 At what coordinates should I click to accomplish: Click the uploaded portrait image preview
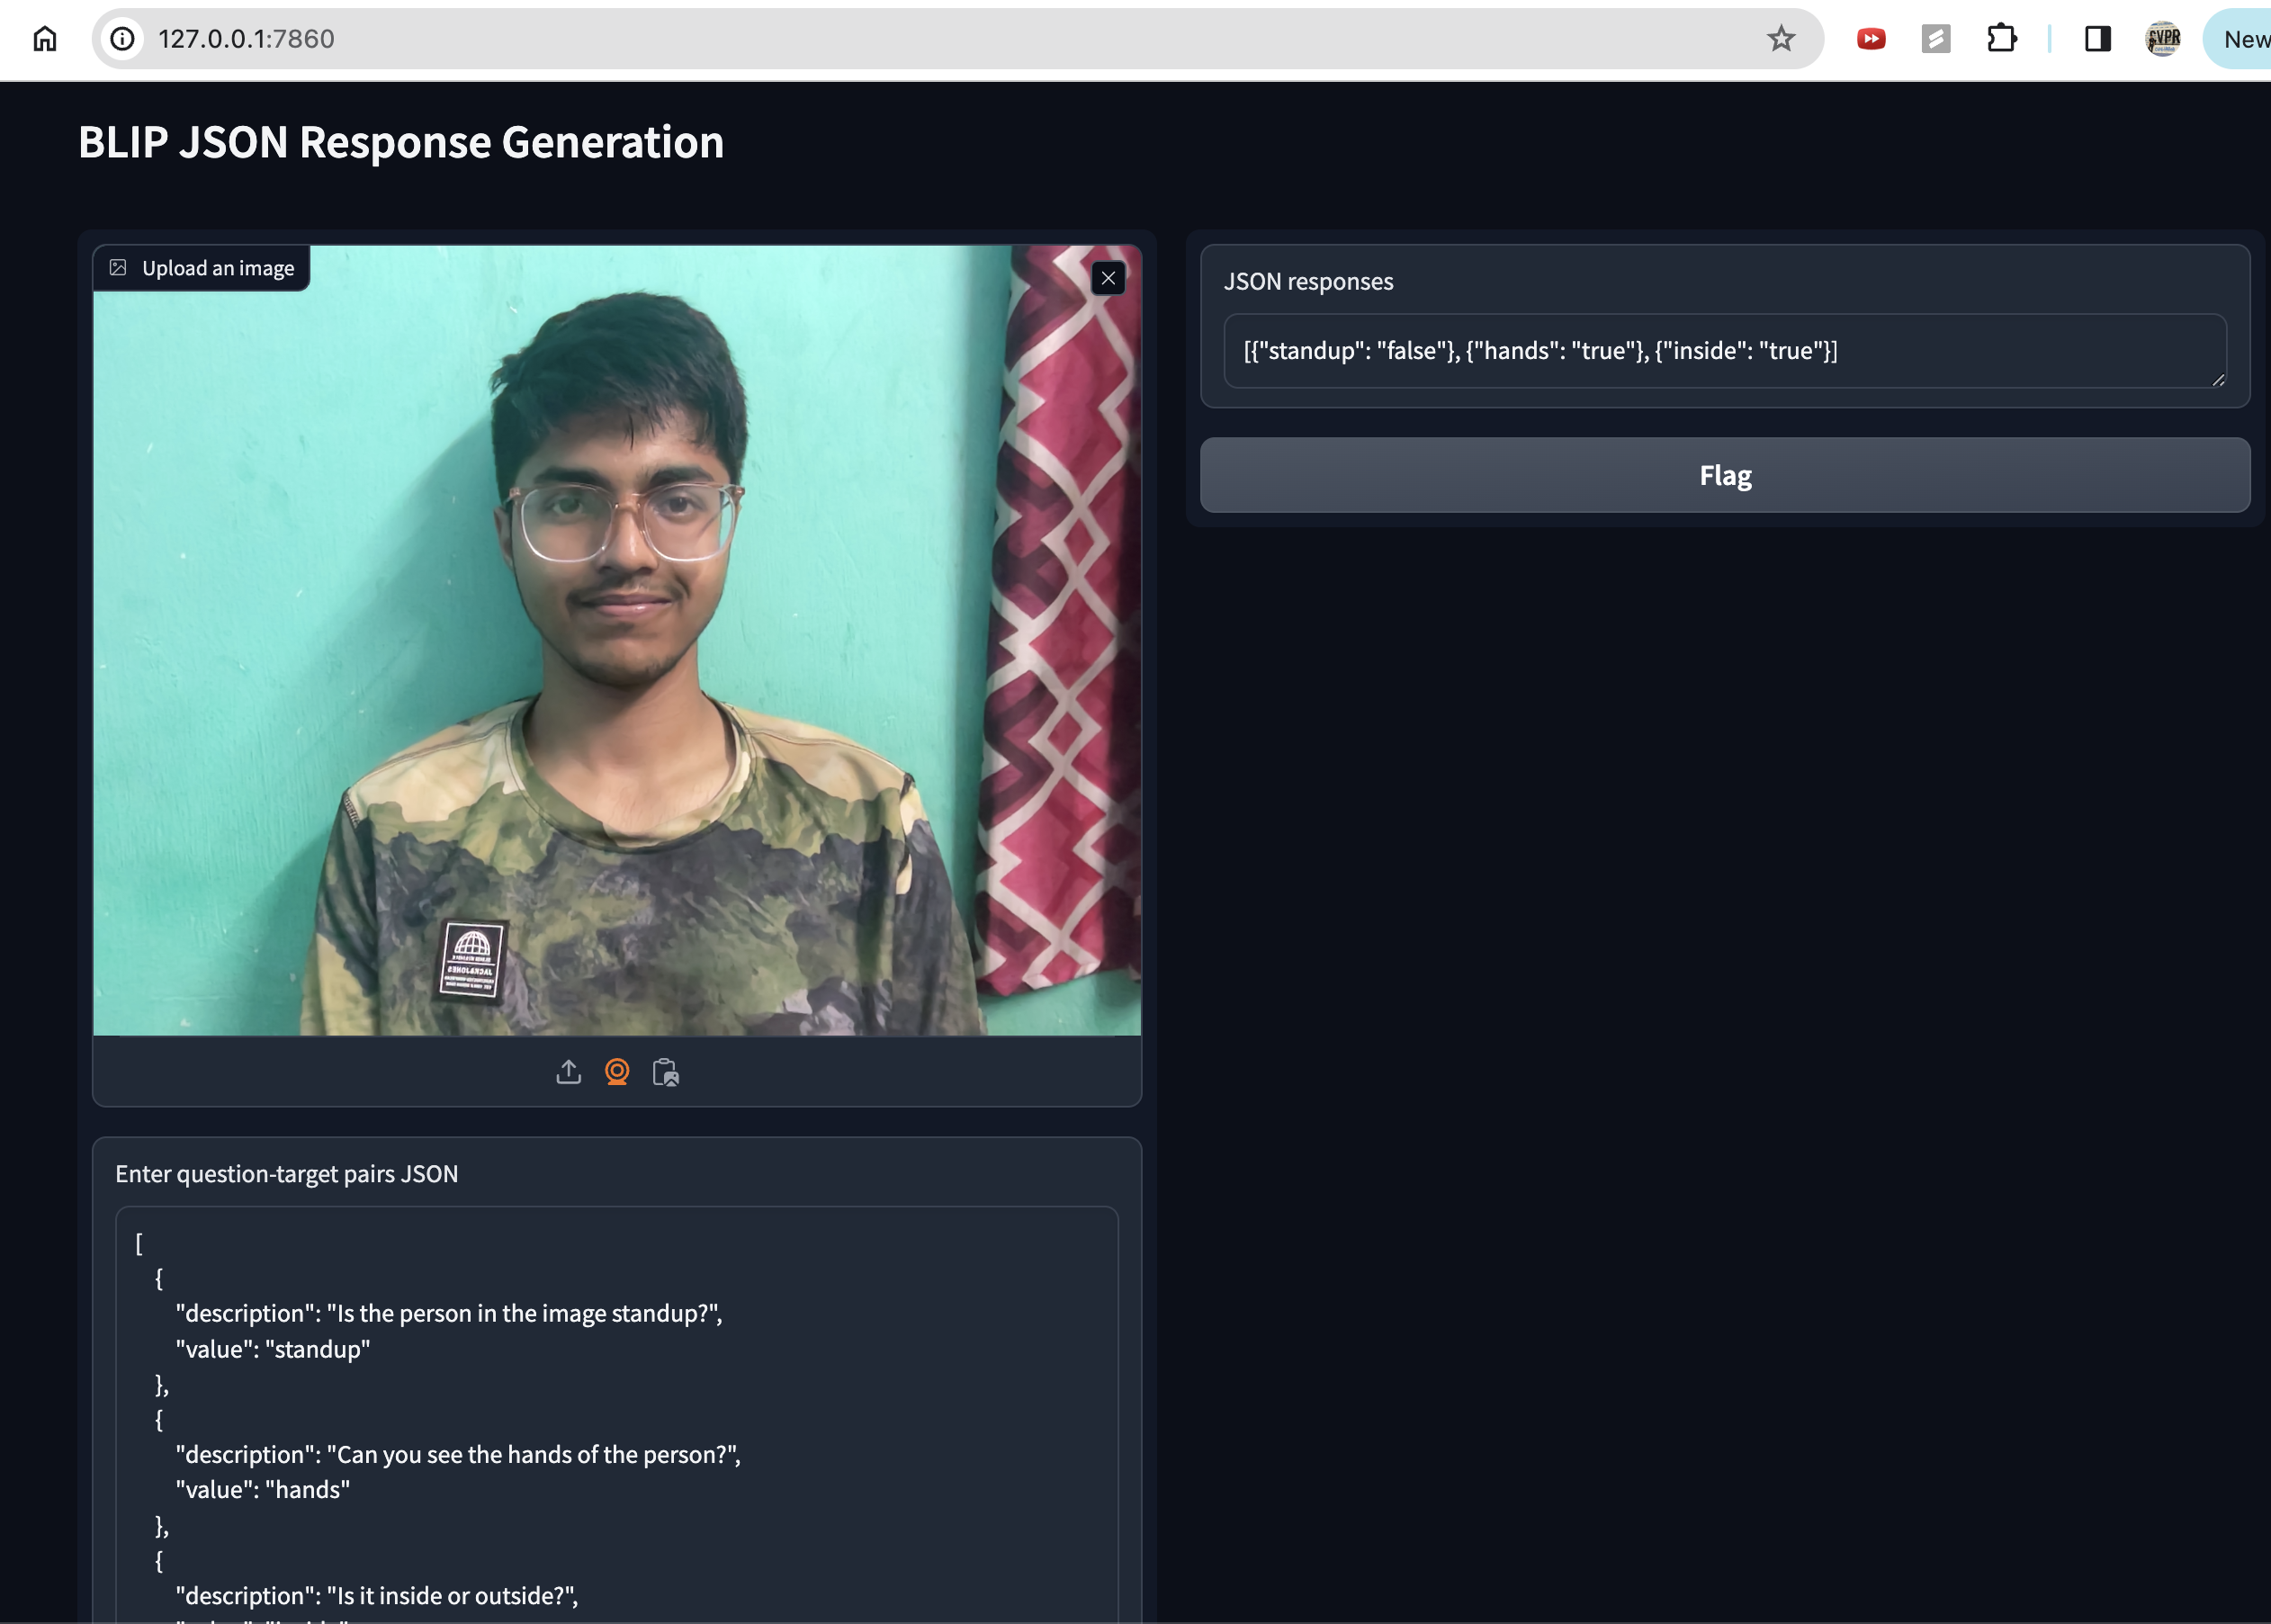(x=616, y=640)
